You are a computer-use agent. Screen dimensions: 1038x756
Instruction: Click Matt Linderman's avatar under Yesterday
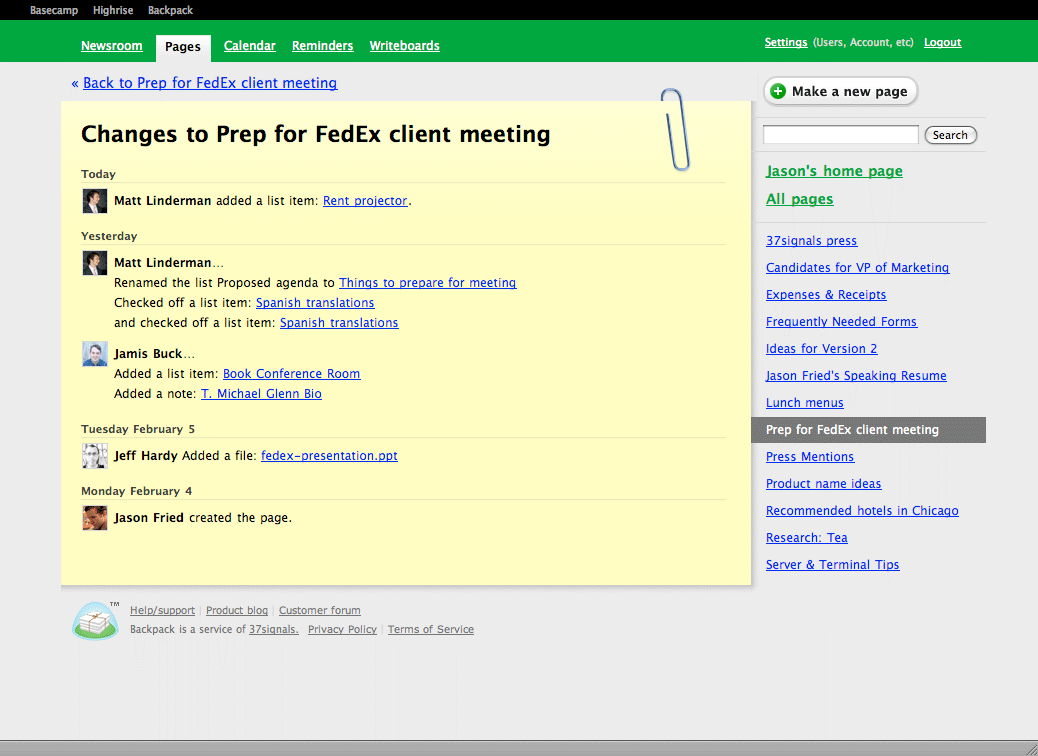[95, 263]
